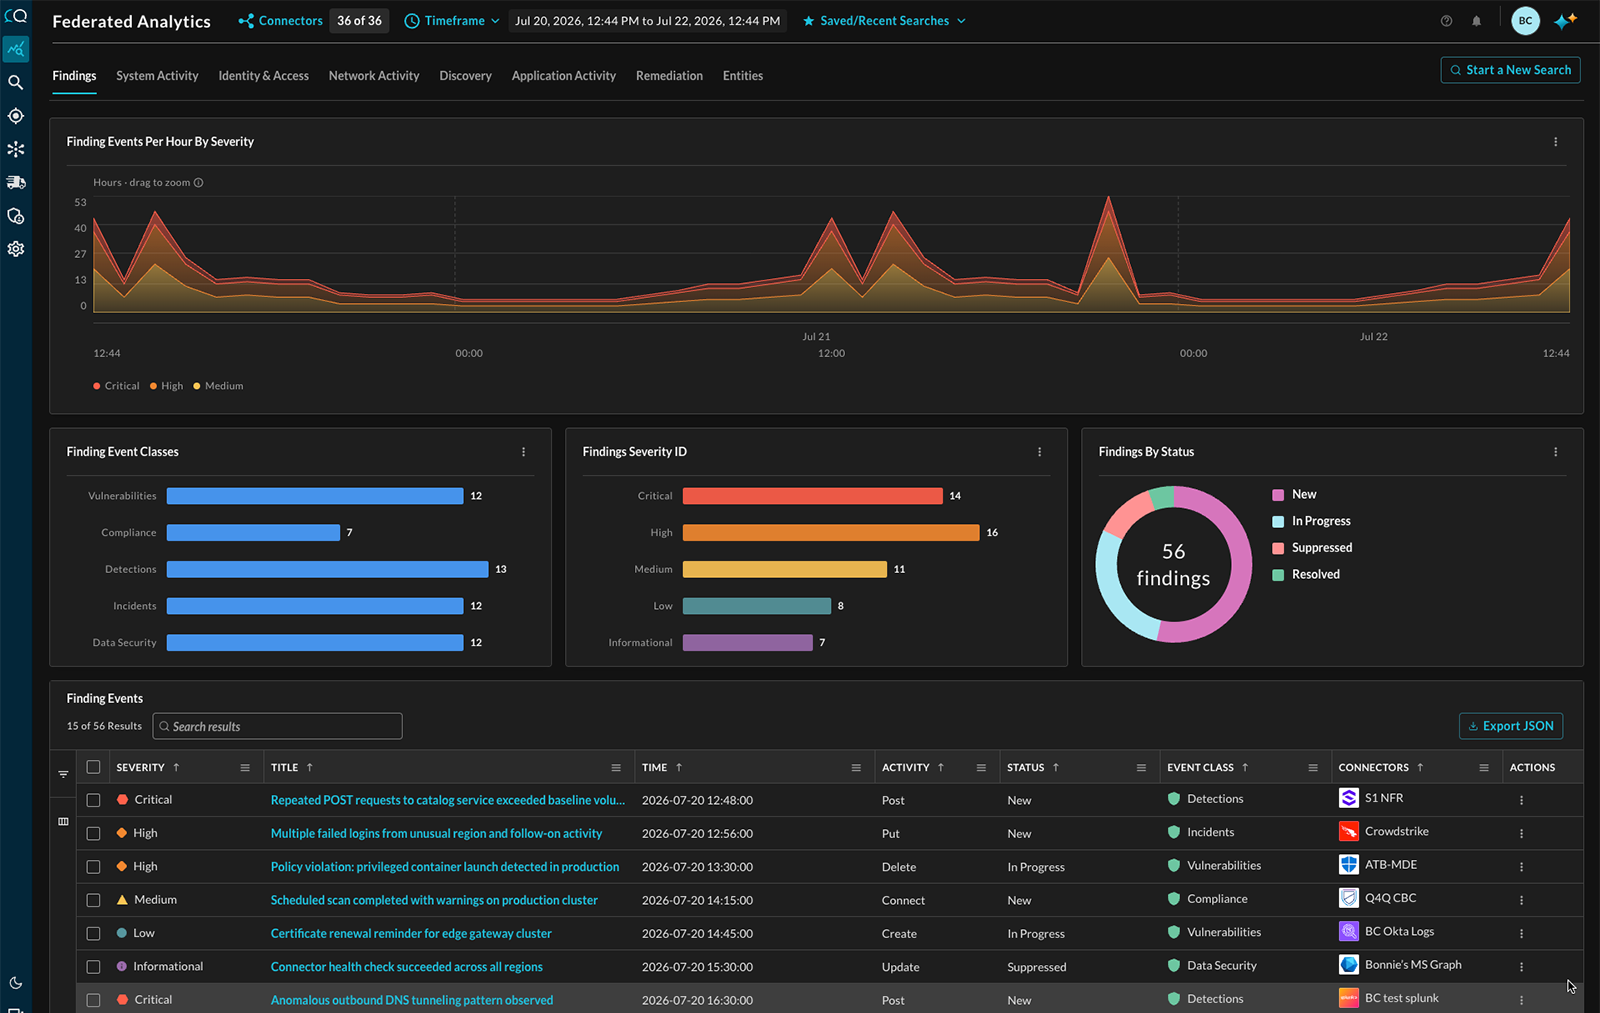Screen dimensions: 1600x1013
Task: Switch to Discovery tab
Action: (465, 76)
